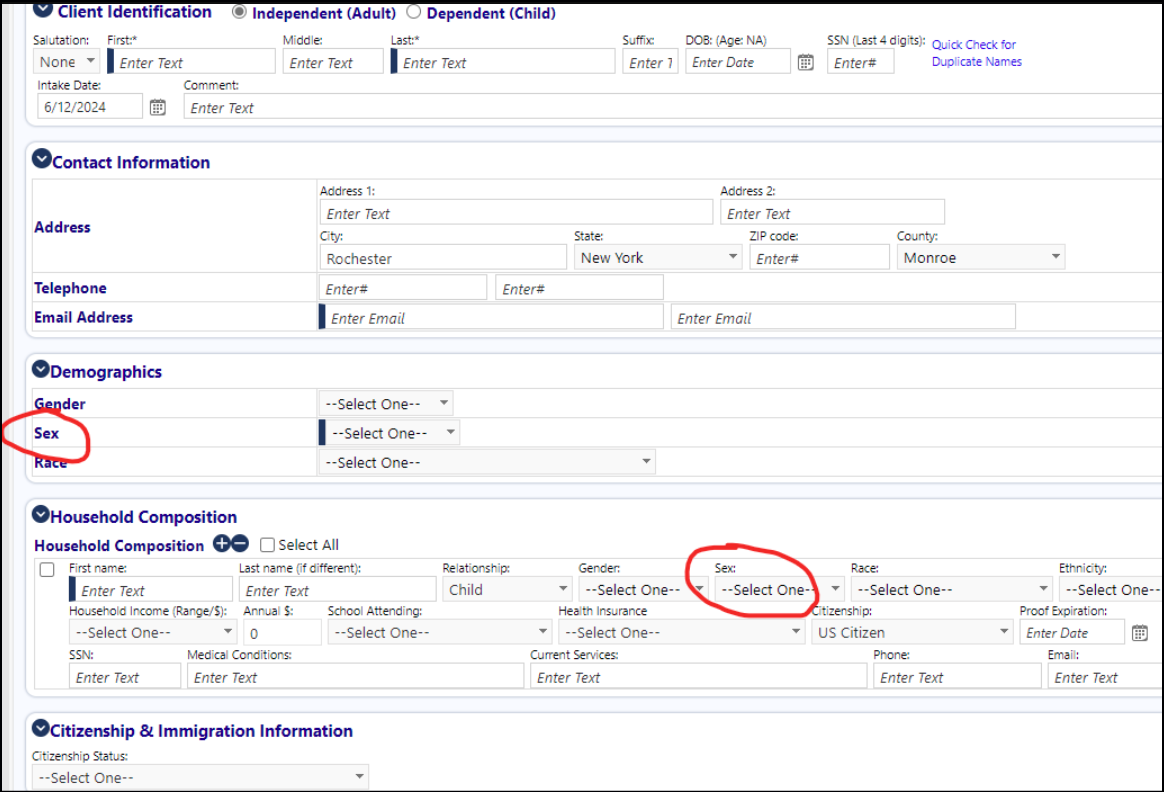
Task: Select the Dependent (Child) radio option
Action: (x=413, y=13)
